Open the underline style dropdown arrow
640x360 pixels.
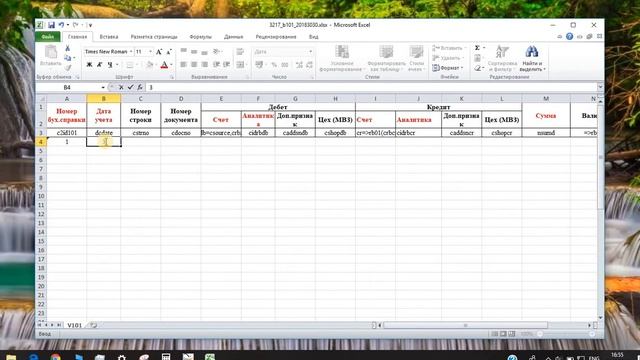click(x=117, y=64)
